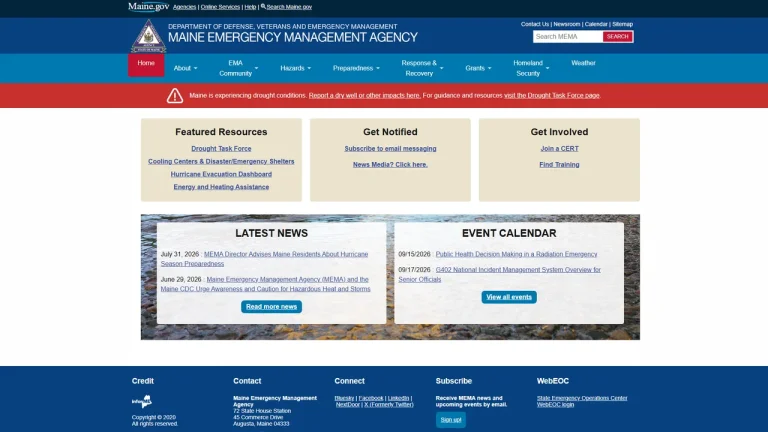768x432 pixels.
Task: Open the Weather navigation item
Action: (583, 63)
